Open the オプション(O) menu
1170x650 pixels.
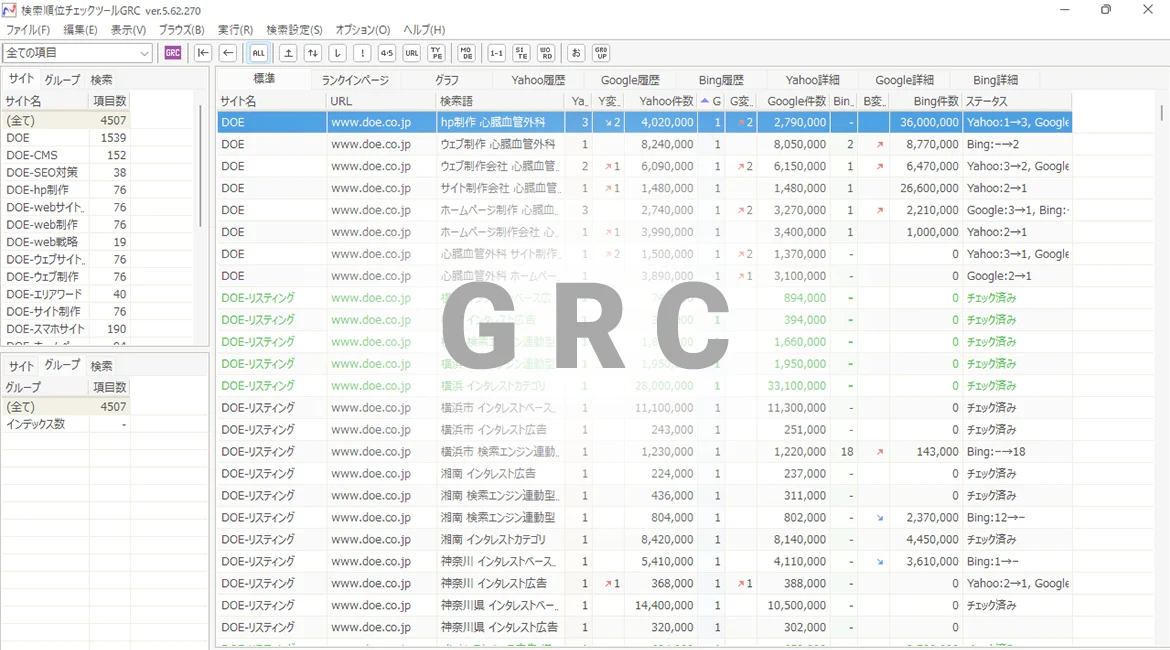click(x=363, y=30)
